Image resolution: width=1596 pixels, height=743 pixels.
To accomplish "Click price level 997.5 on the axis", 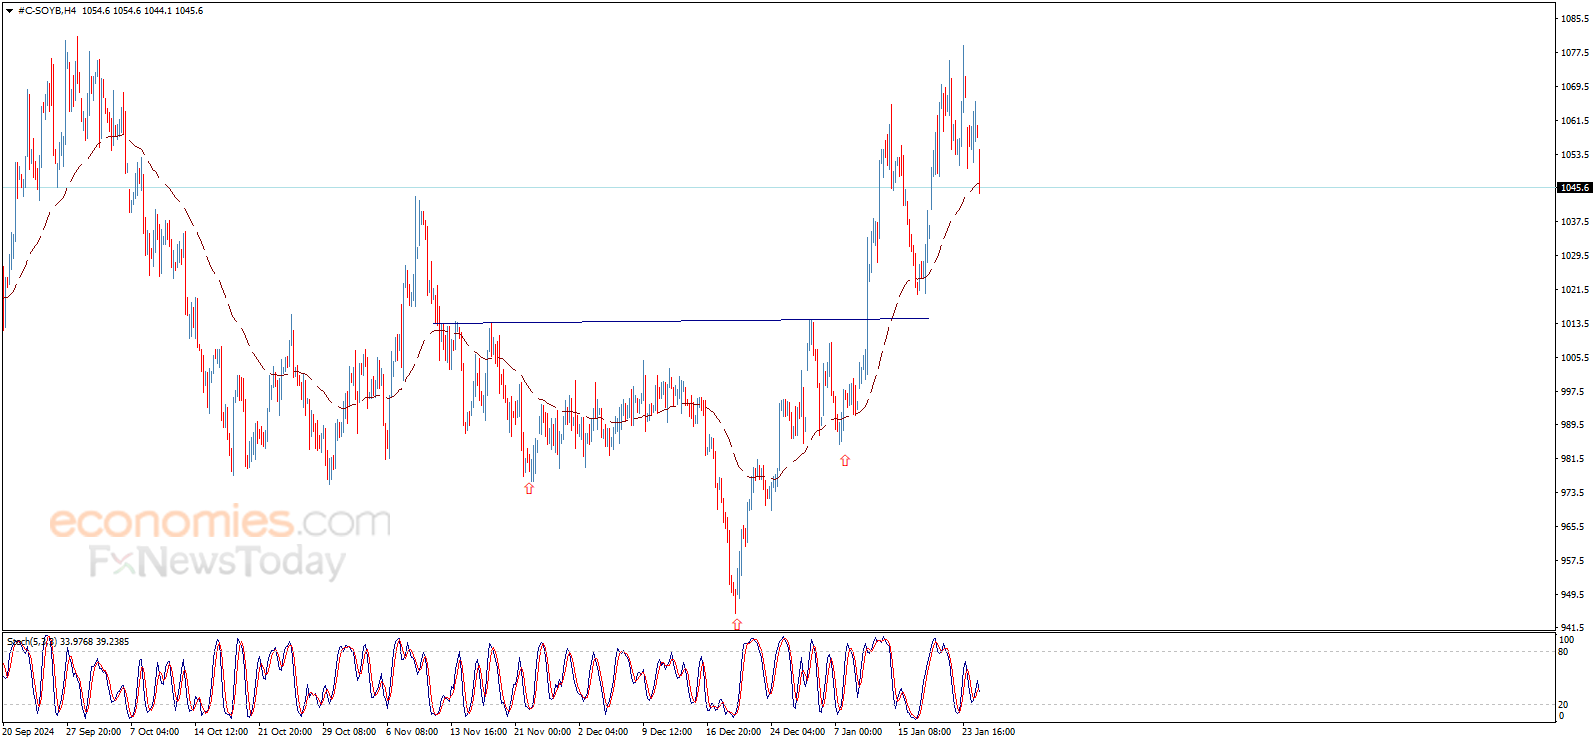I will 1573,392.
